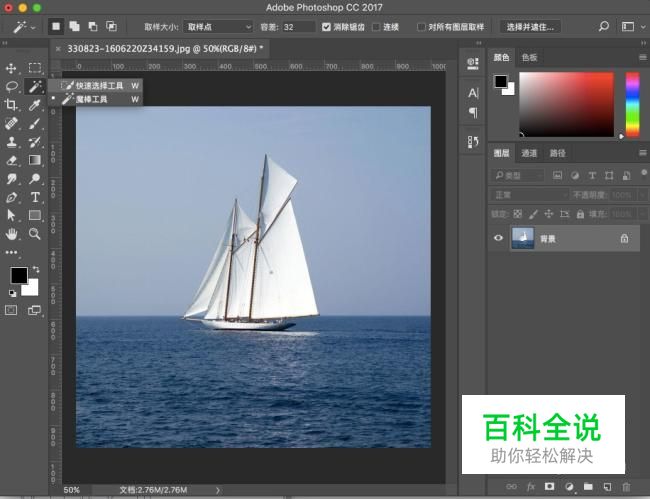Select the Rectangular Marquee tool
The height and width of the screenshot is (499, 650).
point(35,68)
